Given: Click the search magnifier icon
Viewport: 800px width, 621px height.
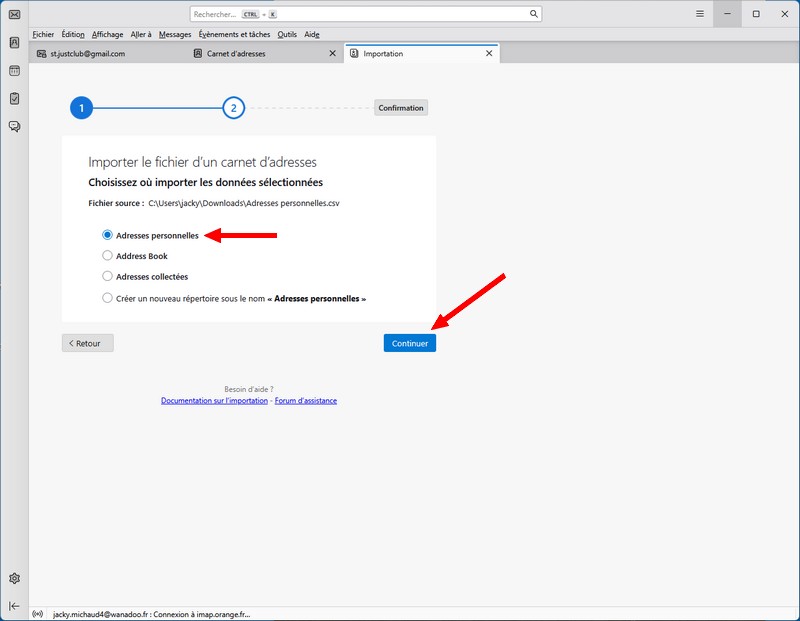Looking at the screenshot, I should pos(533,14).
